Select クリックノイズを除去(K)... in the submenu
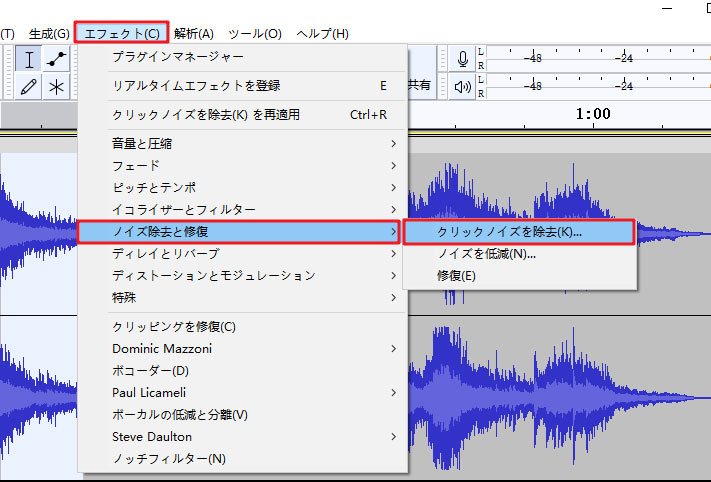 [x=519, y=232]
